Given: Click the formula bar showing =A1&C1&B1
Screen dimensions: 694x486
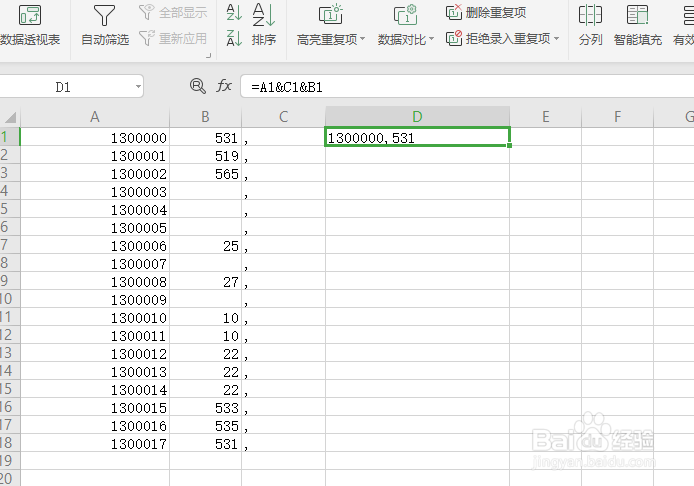Looking at the screenshot, I should point(467,87).
